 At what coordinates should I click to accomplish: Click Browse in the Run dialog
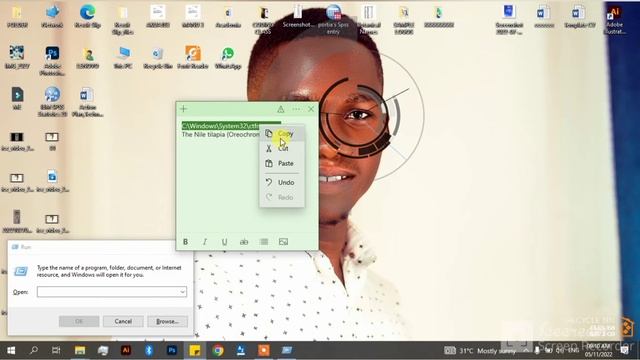168,321
